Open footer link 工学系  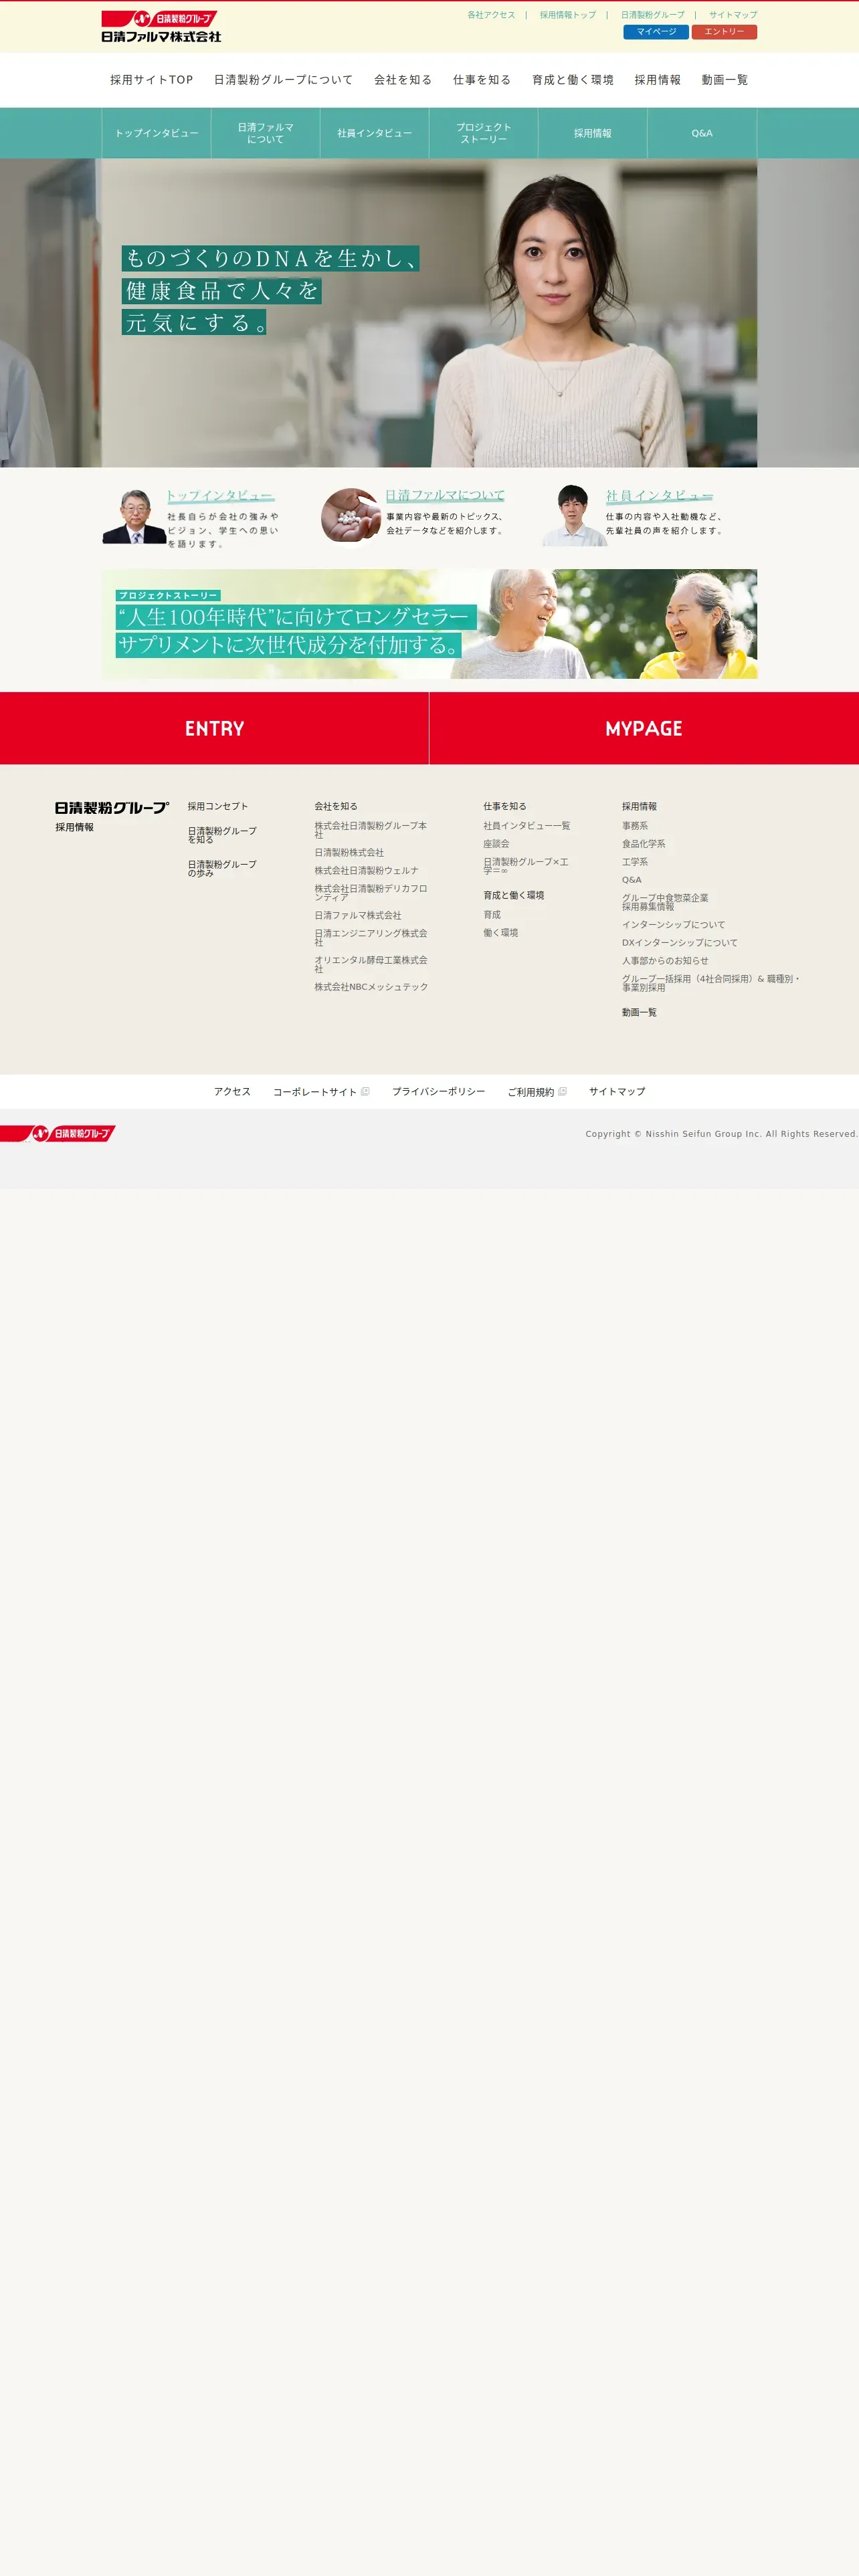click(x=635, y=862)
